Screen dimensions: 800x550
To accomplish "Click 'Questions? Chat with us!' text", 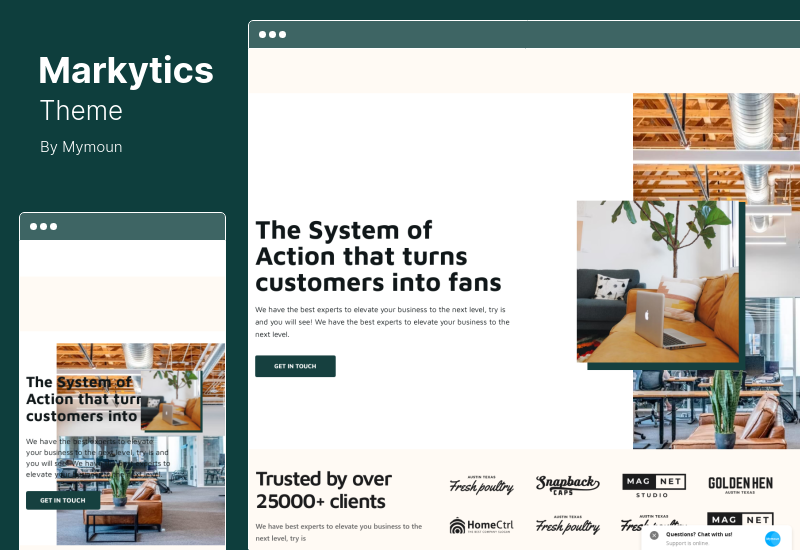I will tap(698, 534).
